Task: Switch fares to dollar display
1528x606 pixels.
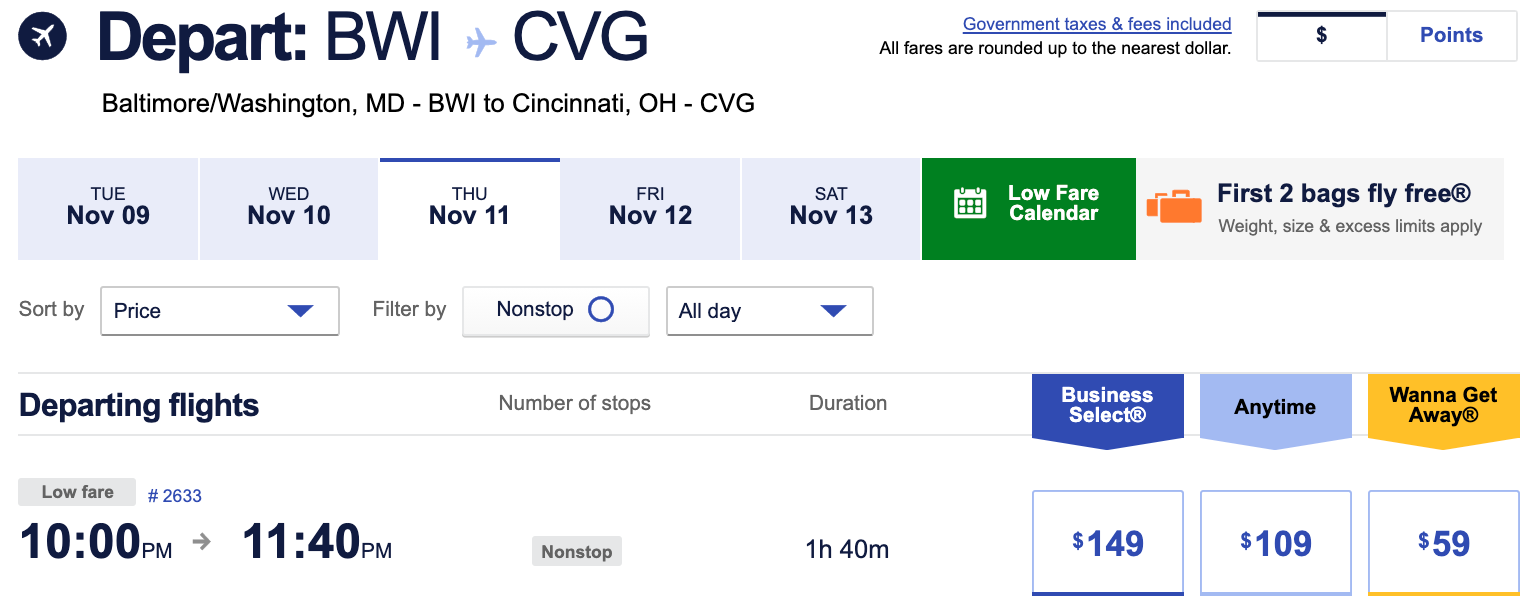Action: [1321, 35]
